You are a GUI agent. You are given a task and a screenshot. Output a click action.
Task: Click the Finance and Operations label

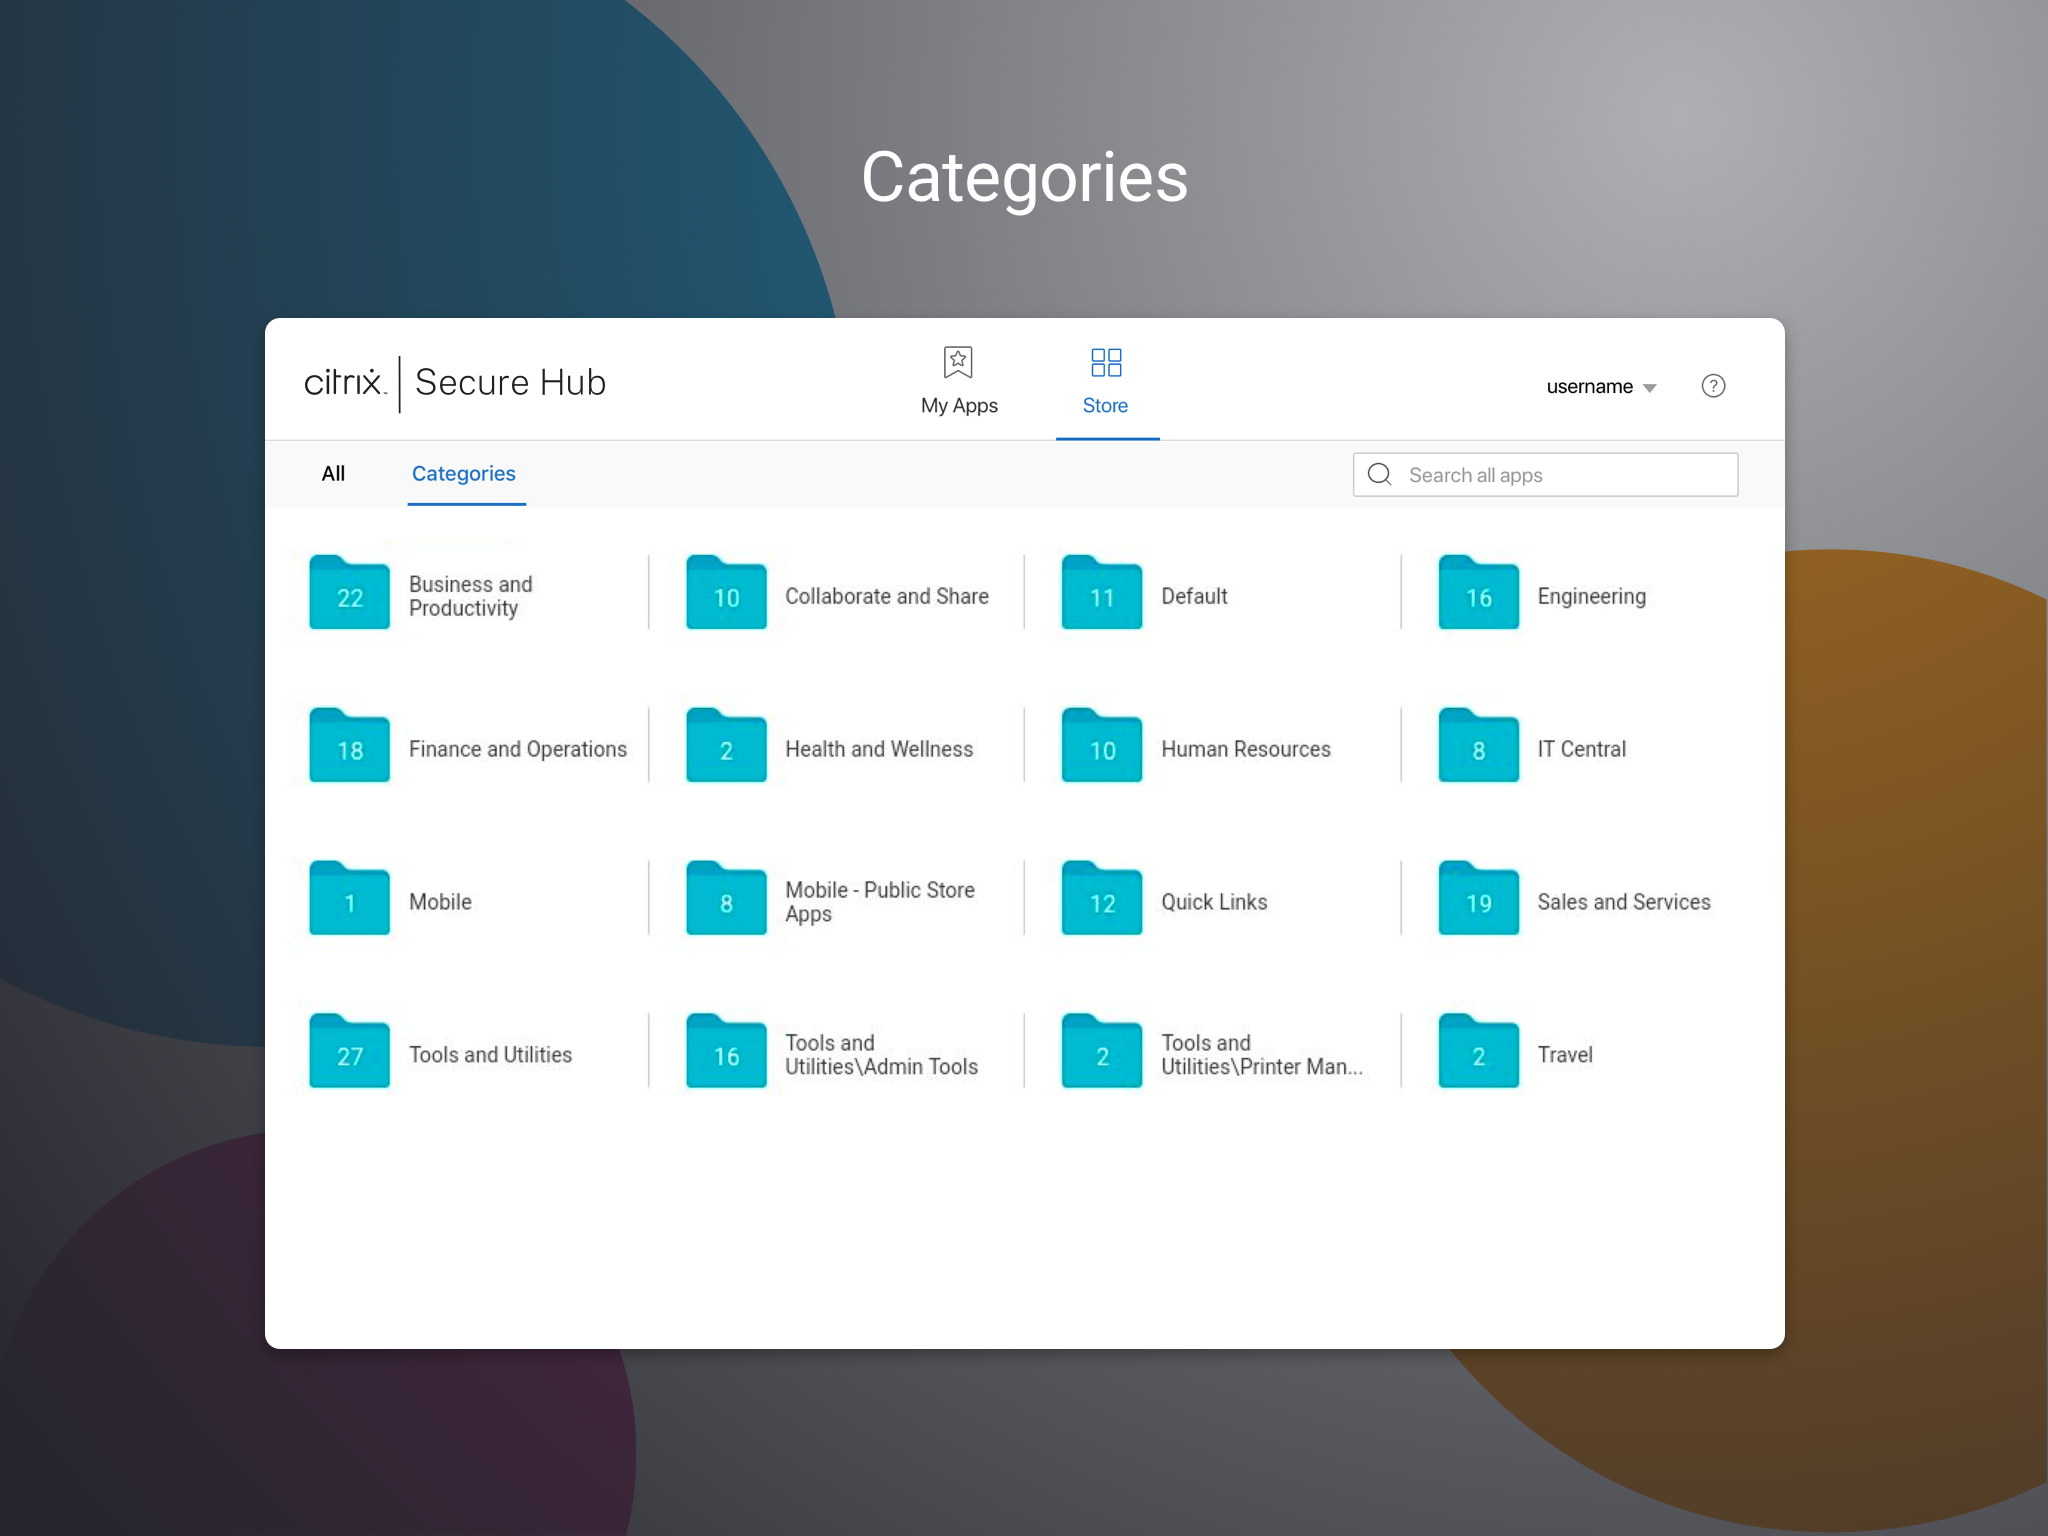point(518,749)
